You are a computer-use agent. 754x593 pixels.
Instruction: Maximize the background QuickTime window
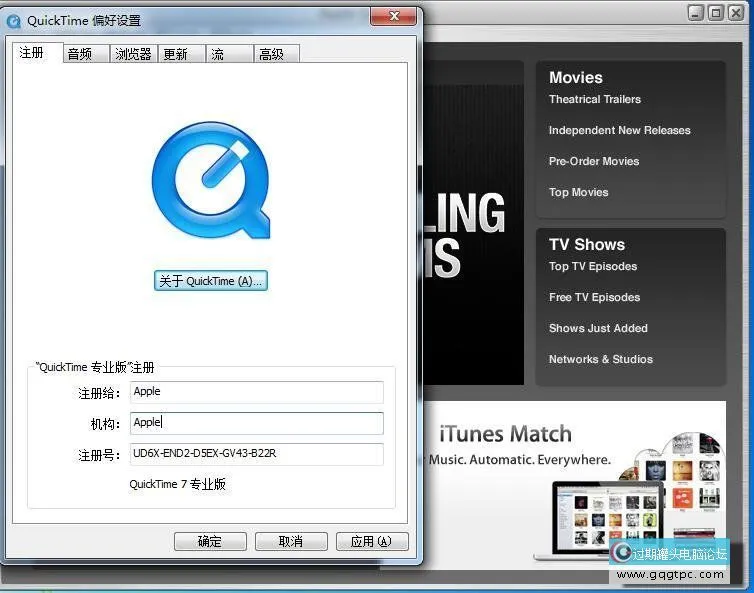pos(717,13)
